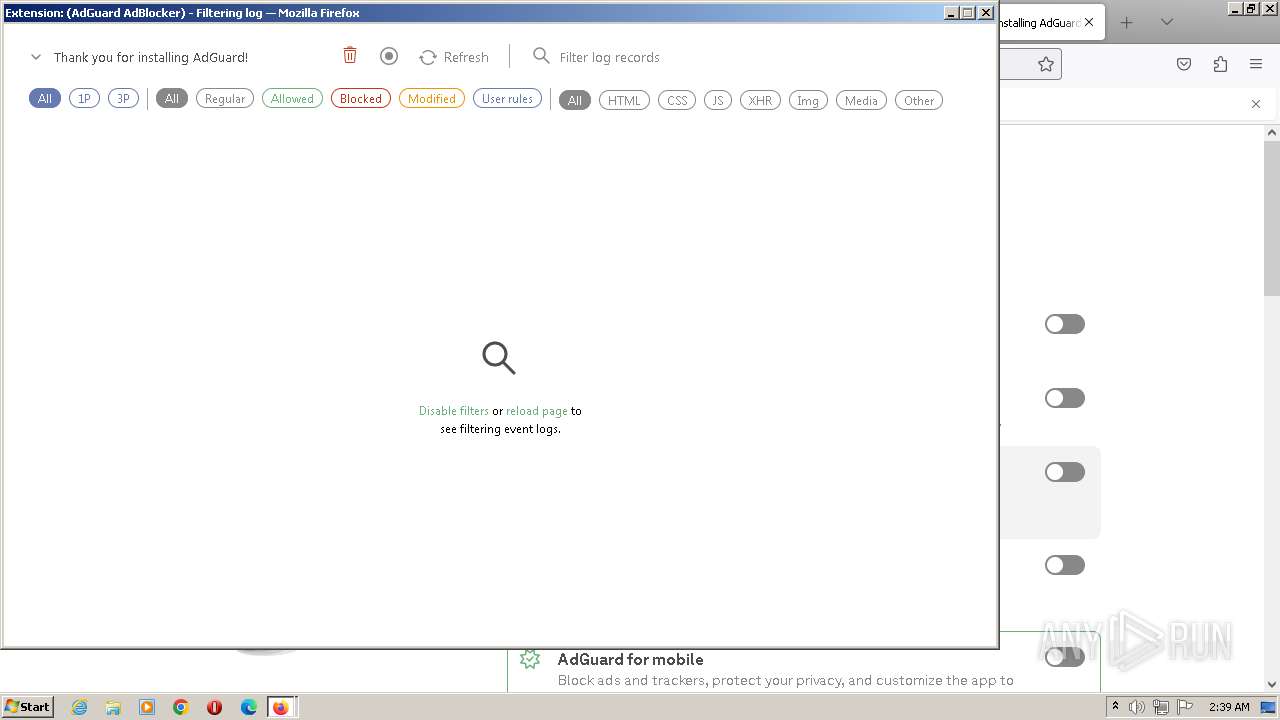Click the Refresh button in filtering log
Screen dimensions: 1280x720
pyautogui.click(x=454, y=57)
